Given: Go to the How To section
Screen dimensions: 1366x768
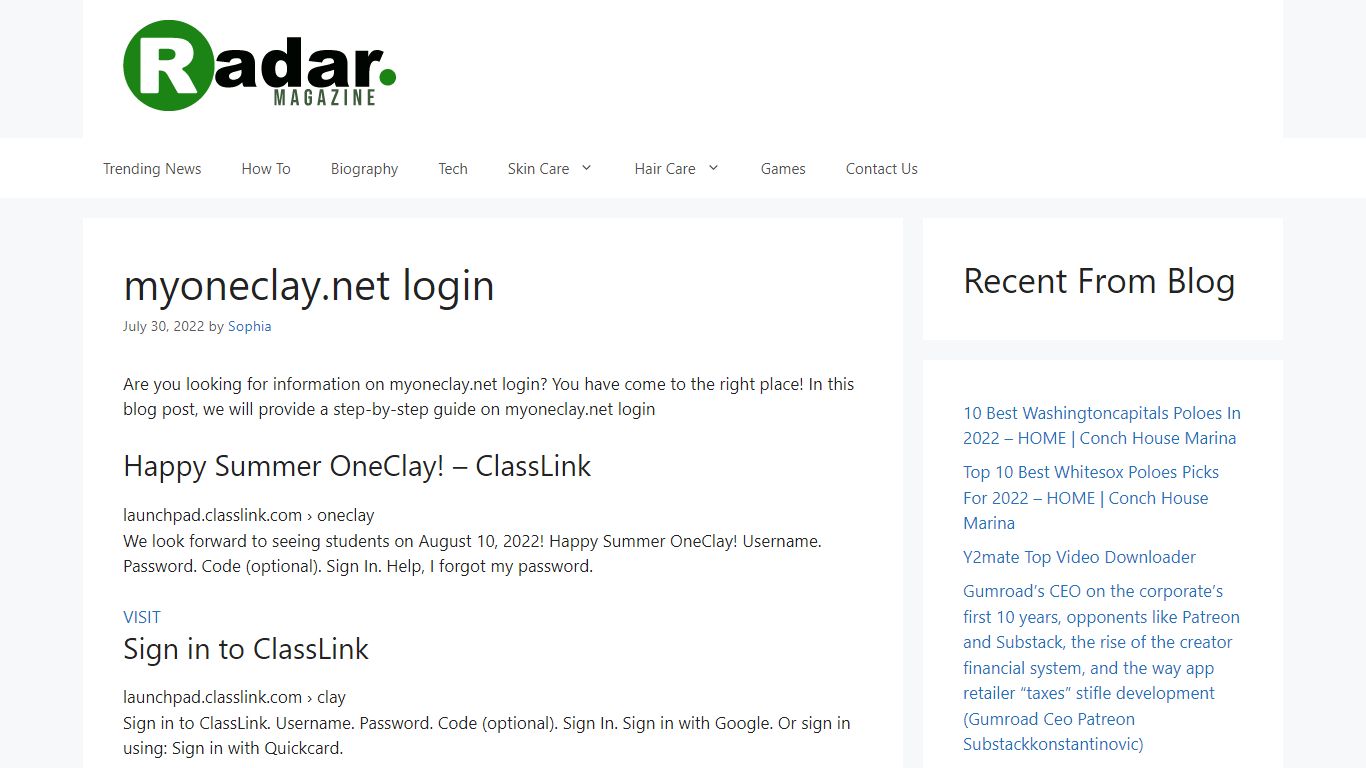Looking at the screenshot, I should click(x=266, y=169).
